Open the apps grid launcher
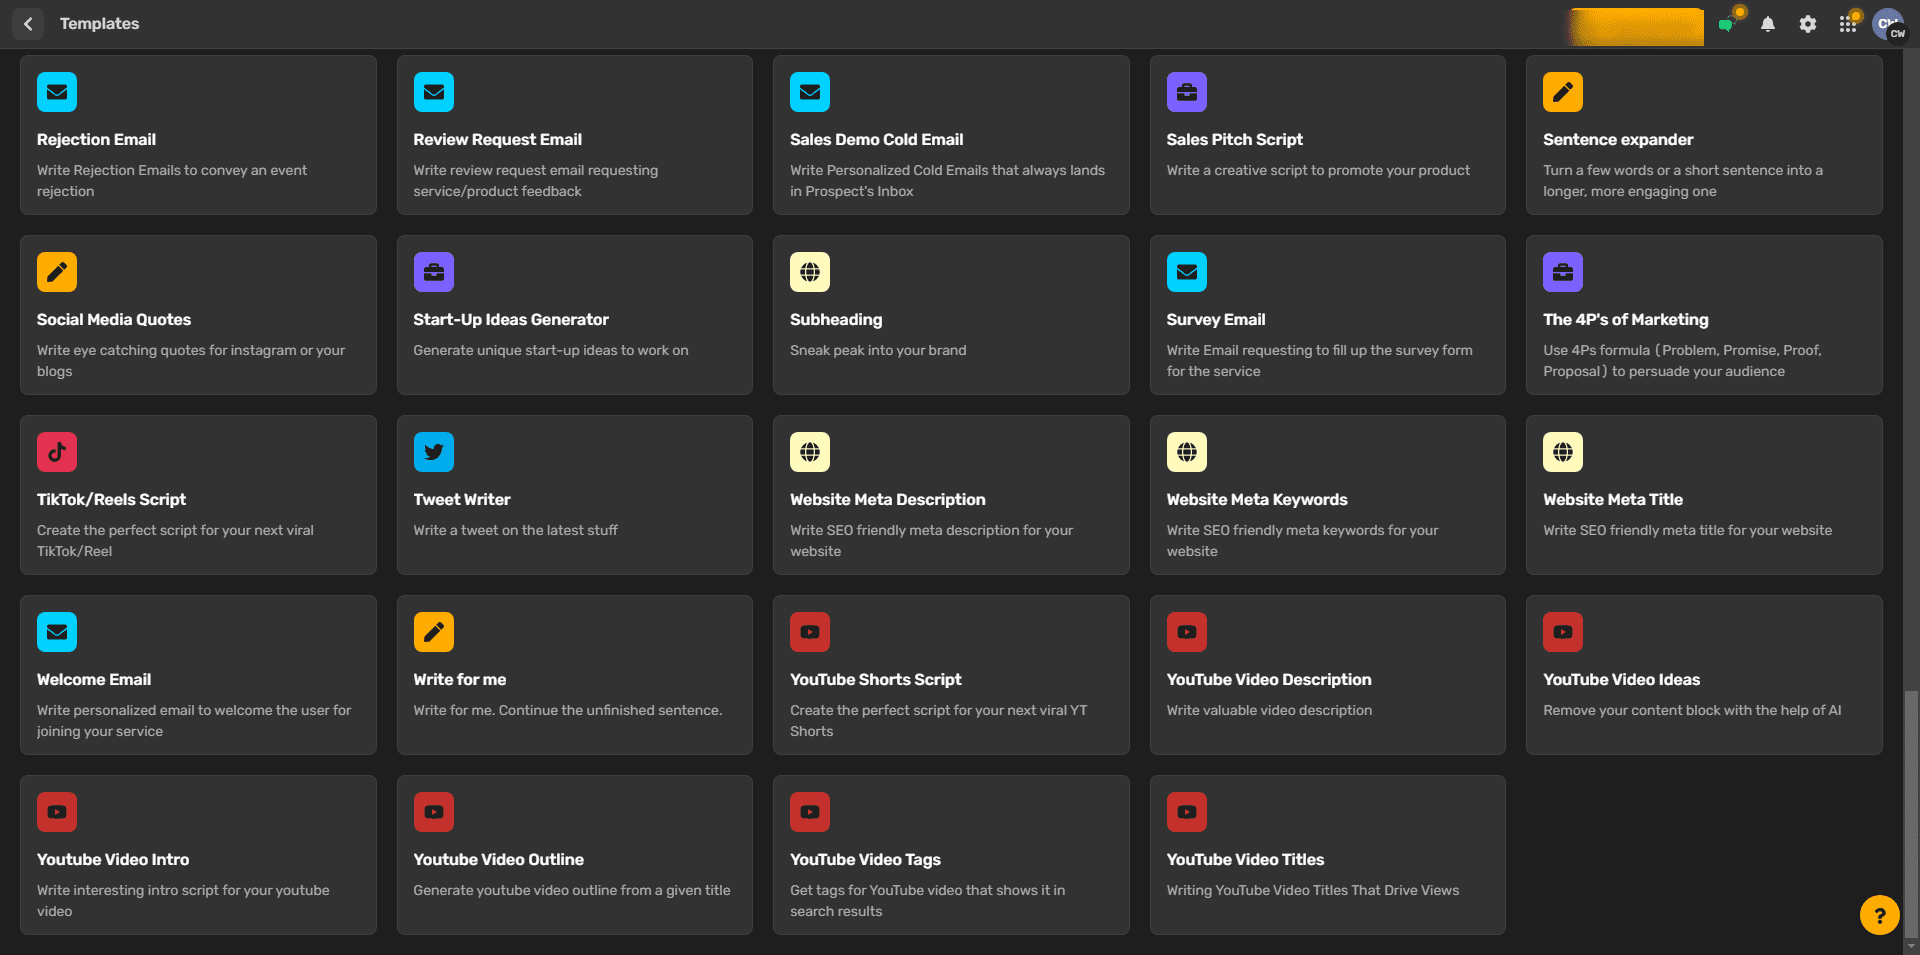 tap(1847, 23)
